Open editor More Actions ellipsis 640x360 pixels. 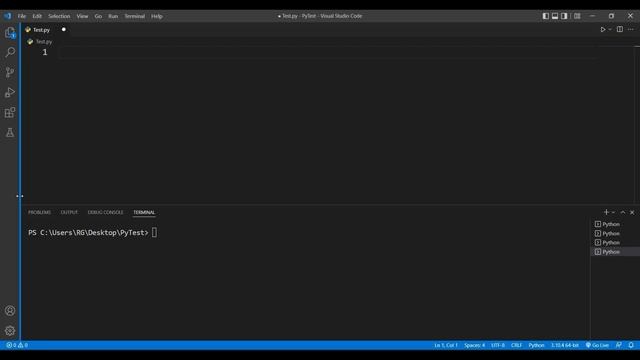click(631, 29)
